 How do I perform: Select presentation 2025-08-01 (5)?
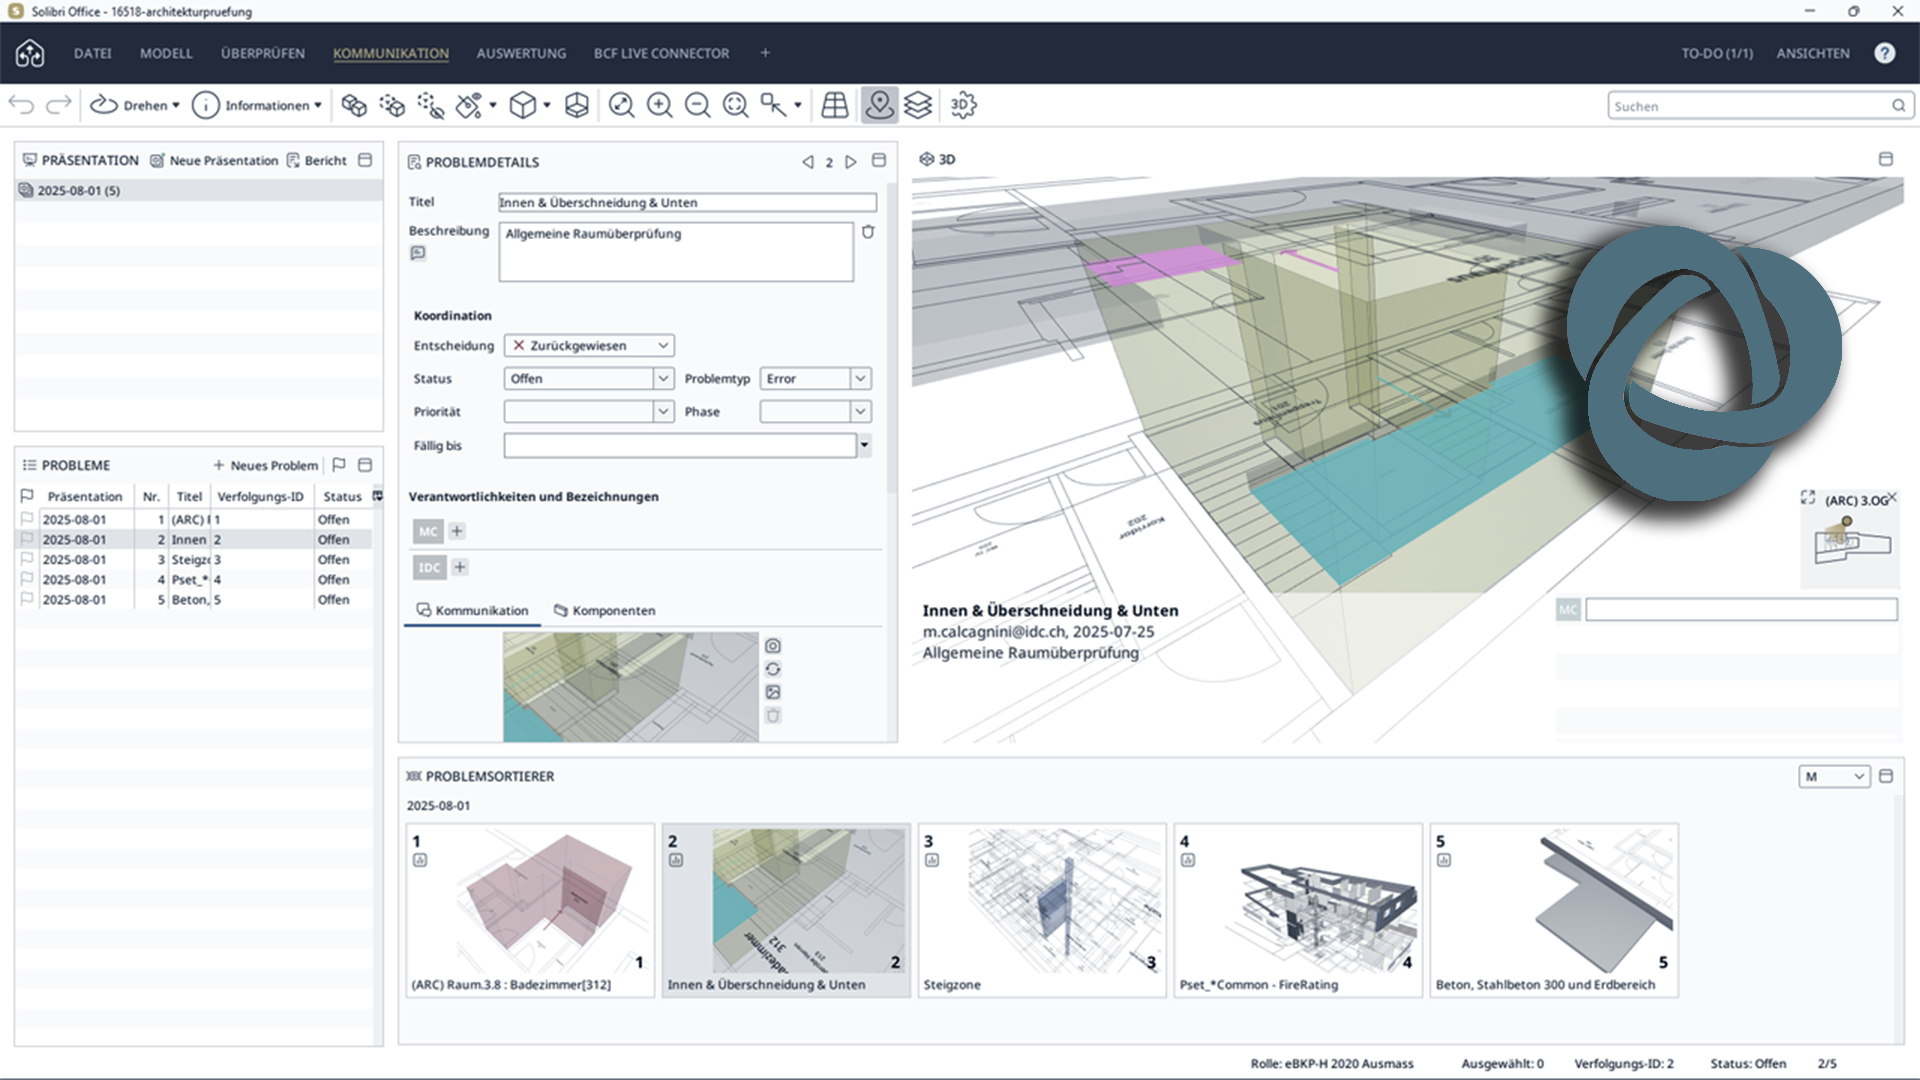pyautogui.click(x=198, y=190)
